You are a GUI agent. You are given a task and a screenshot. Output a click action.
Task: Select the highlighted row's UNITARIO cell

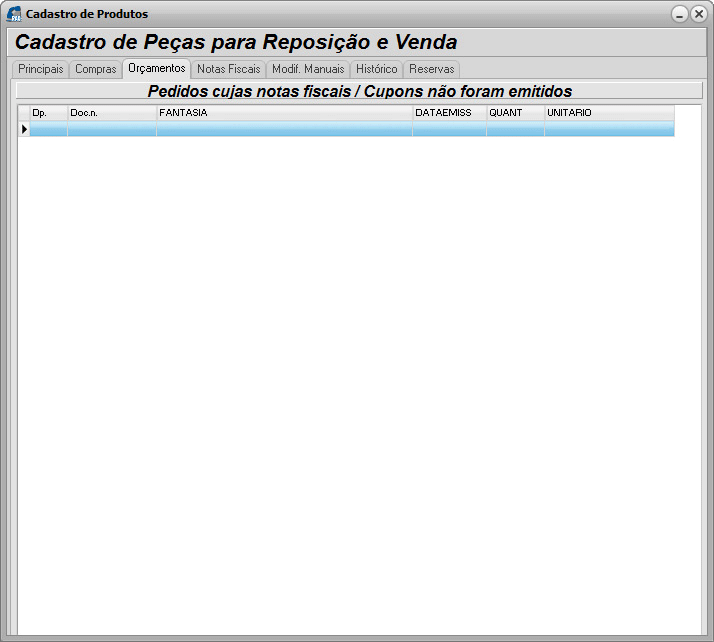click(x=610, y=129)
